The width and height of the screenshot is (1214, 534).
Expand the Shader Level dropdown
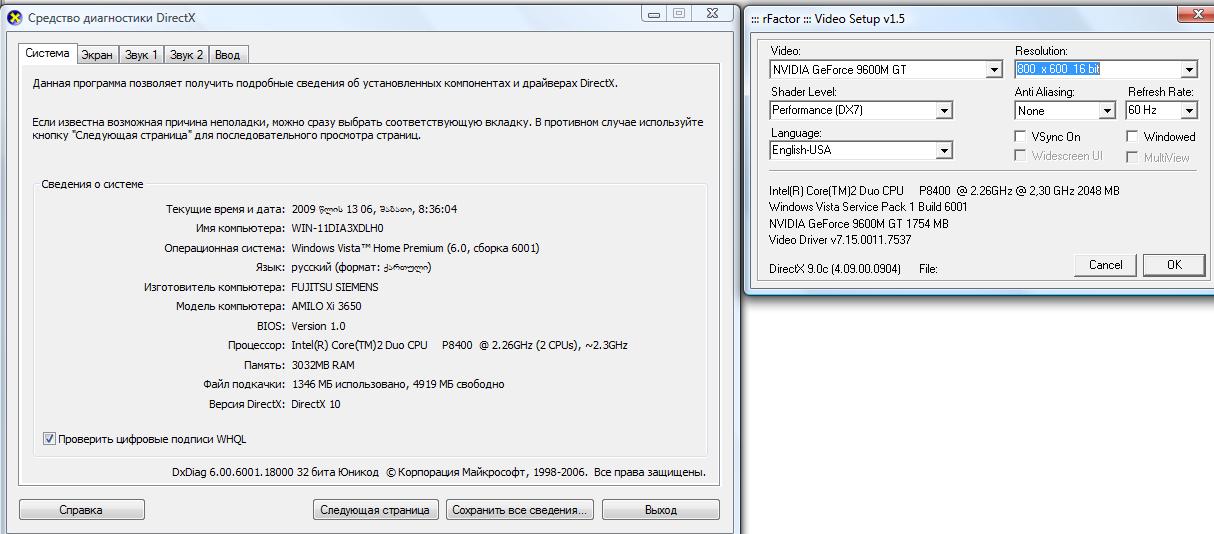click(x=943, y=111)
